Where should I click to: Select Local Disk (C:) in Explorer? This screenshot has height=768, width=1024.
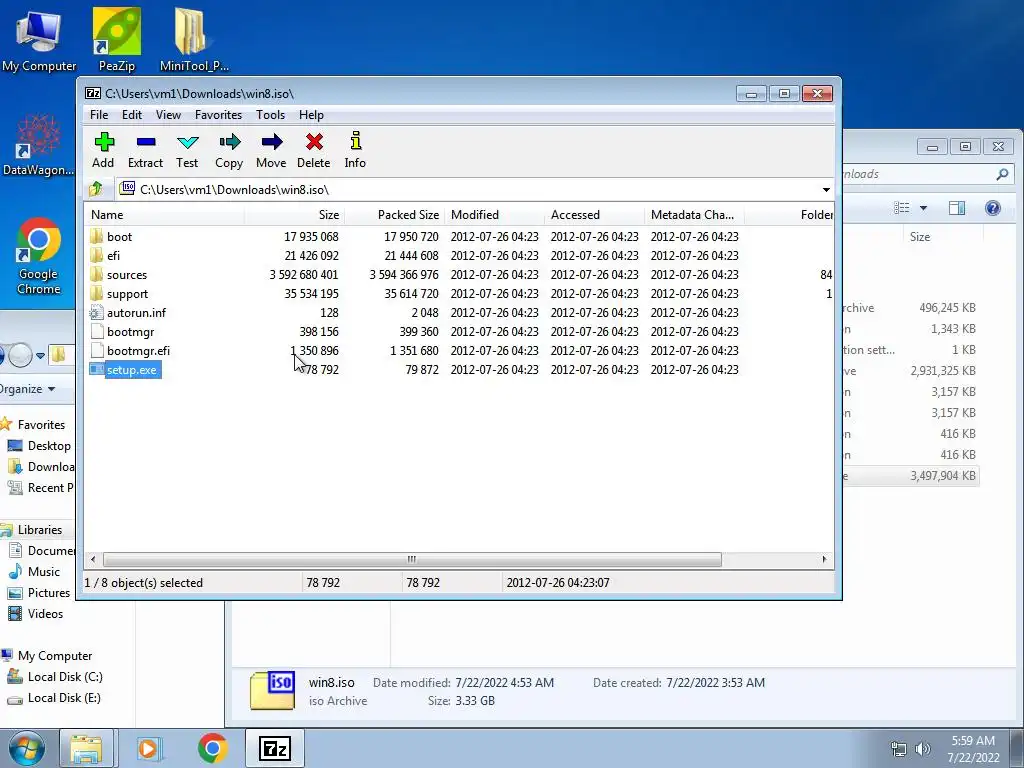[55, 677]
